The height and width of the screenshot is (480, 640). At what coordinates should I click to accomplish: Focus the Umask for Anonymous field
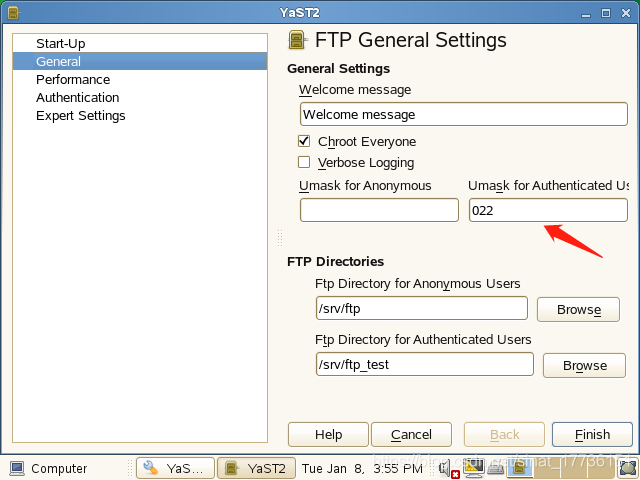(379, 210)
